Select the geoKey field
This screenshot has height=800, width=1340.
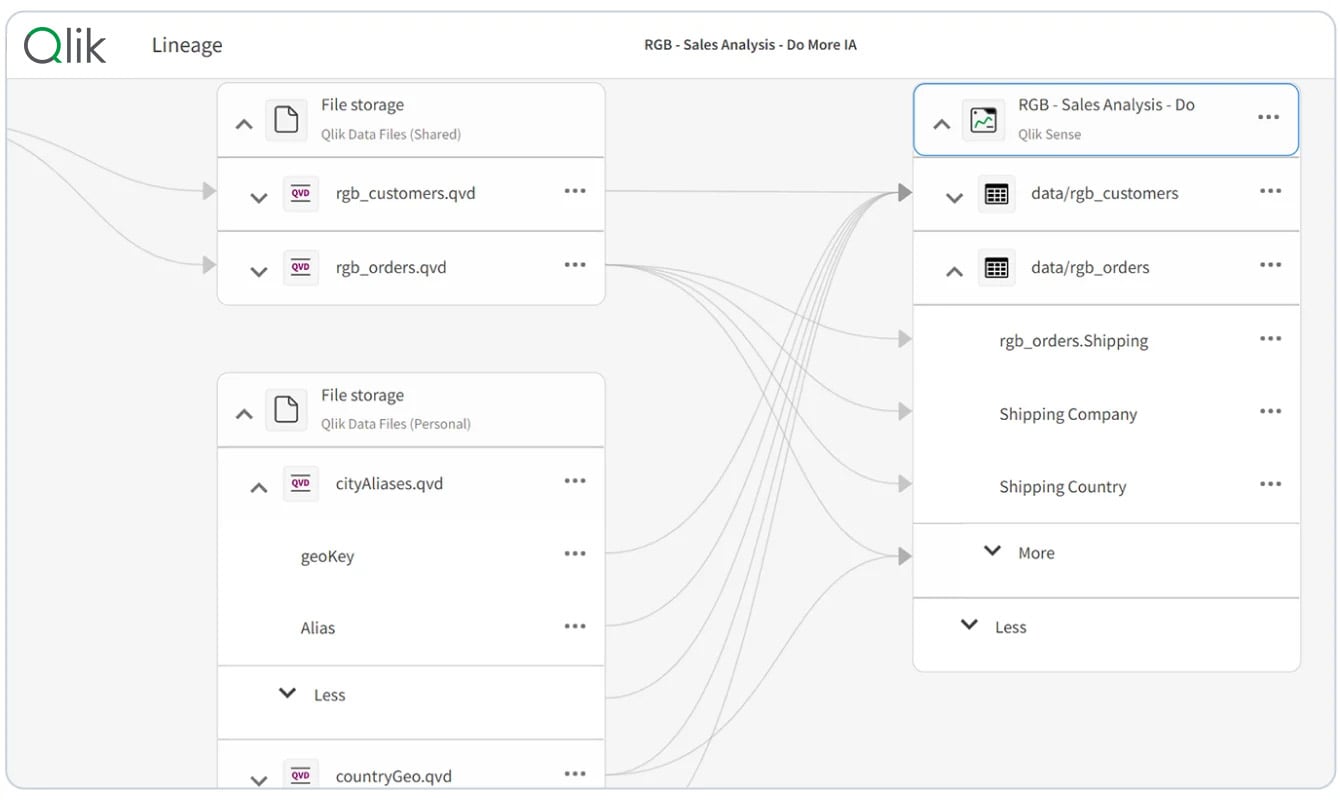[327, 557]
